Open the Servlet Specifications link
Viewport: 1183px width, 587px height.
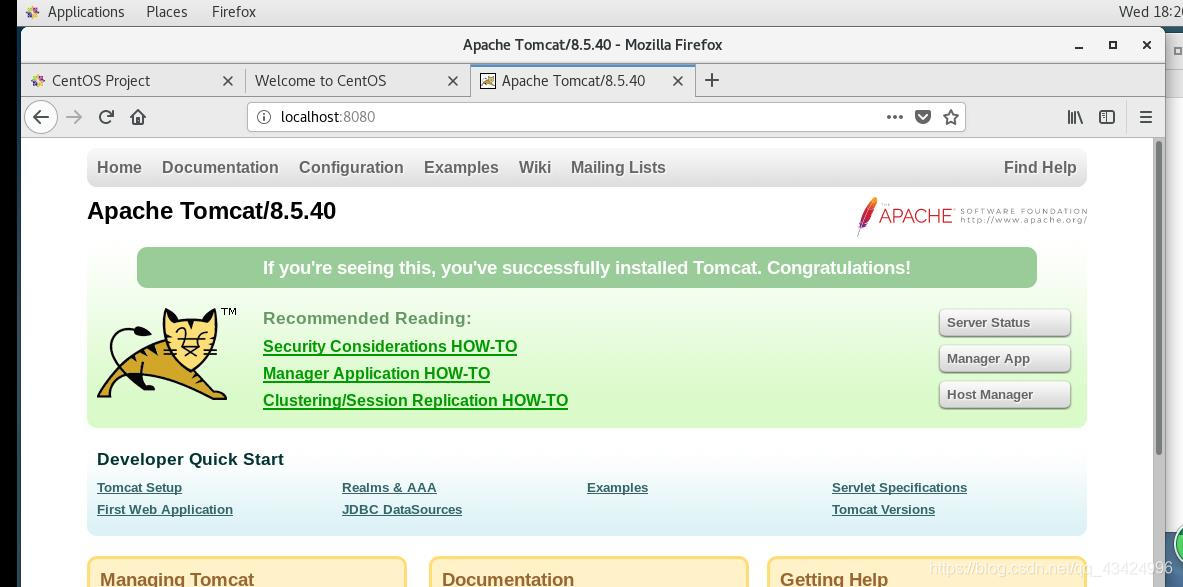899,487
